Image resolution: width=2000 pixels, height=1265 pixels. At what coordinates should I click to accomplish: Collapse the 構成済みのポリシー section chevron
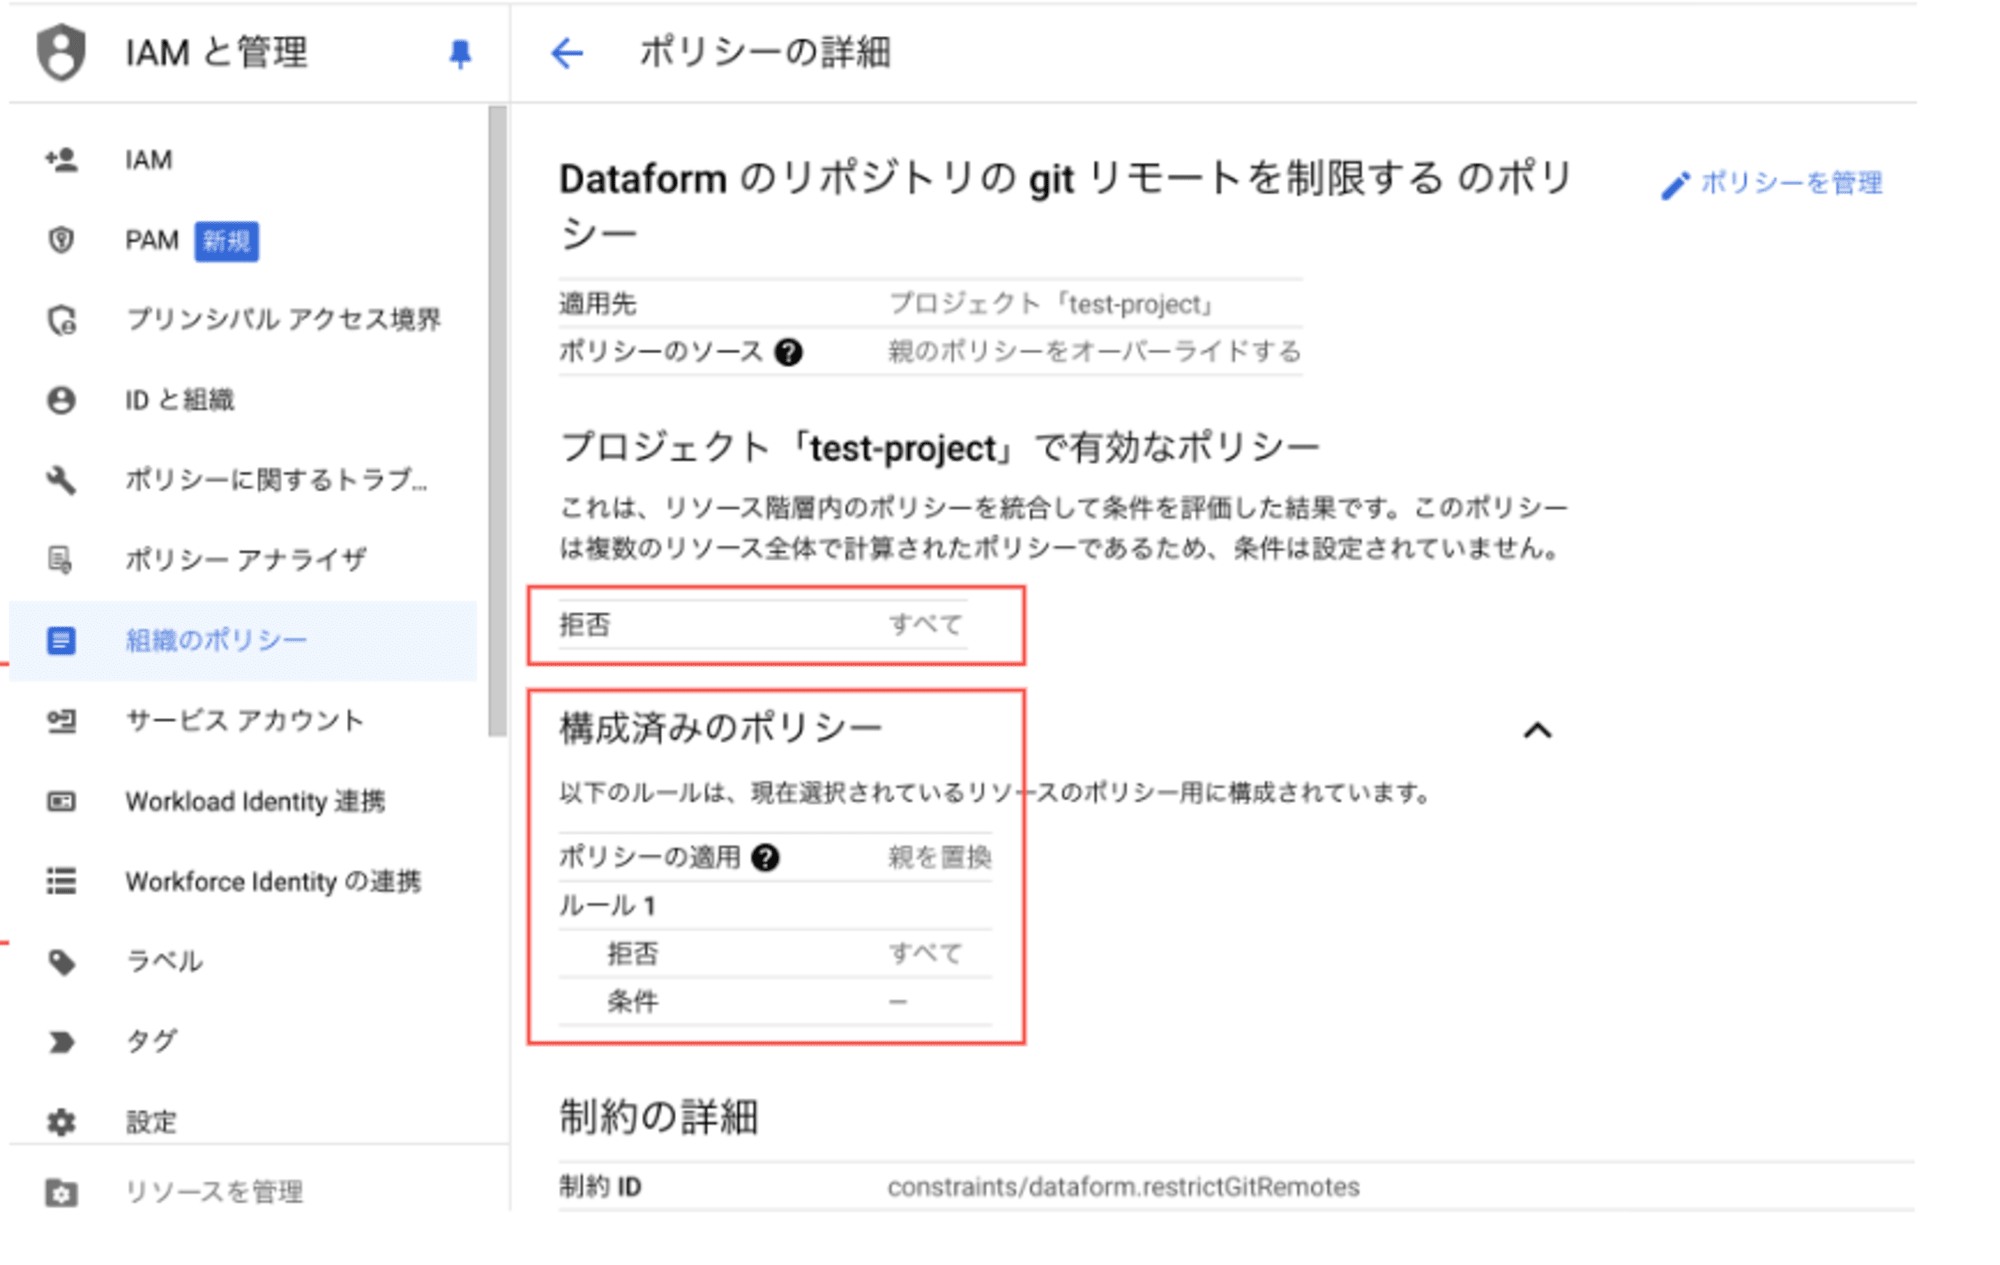point(1537,731)
